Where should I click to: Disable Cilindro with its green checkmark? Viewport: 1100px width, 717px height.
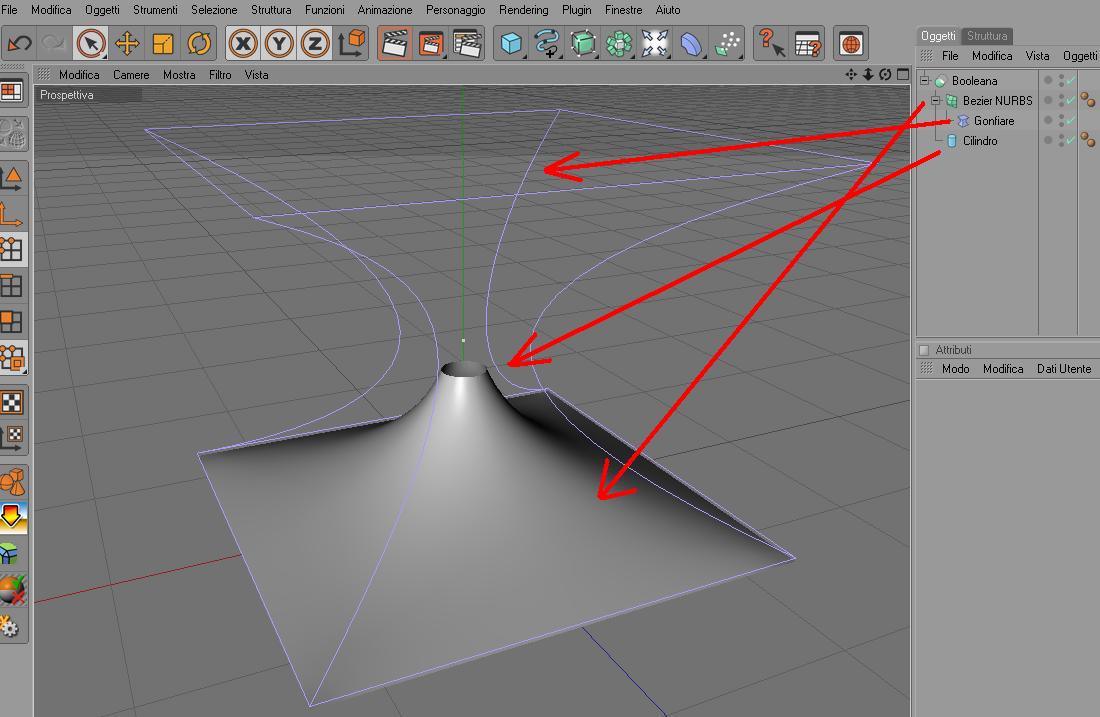1071,140
